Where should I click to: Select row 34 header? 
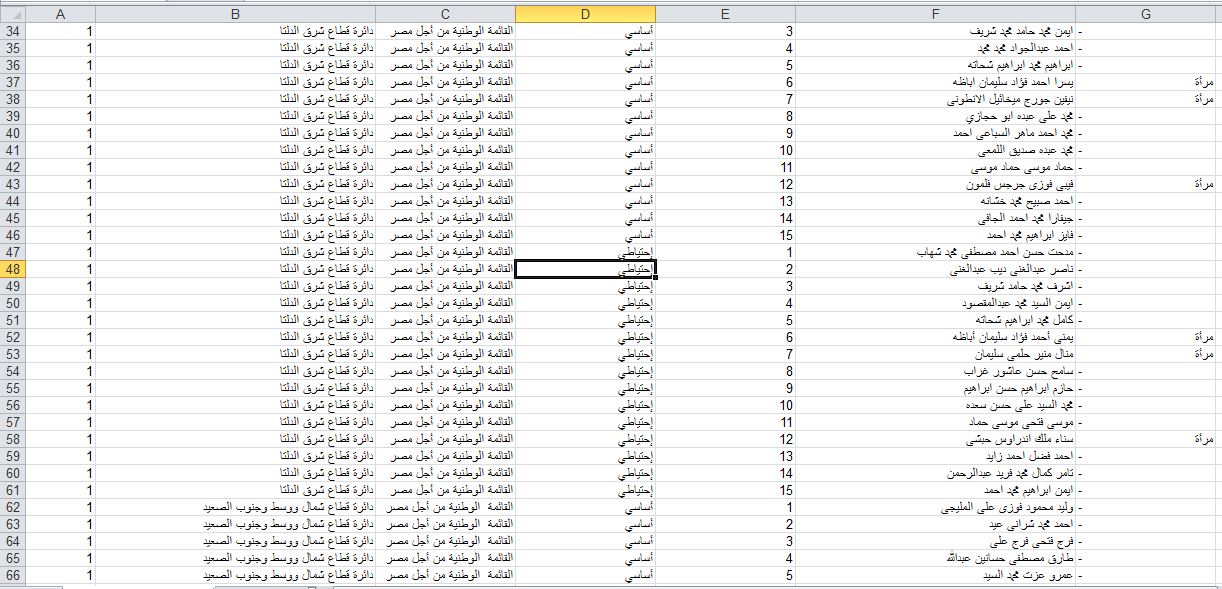pos(12,31)
